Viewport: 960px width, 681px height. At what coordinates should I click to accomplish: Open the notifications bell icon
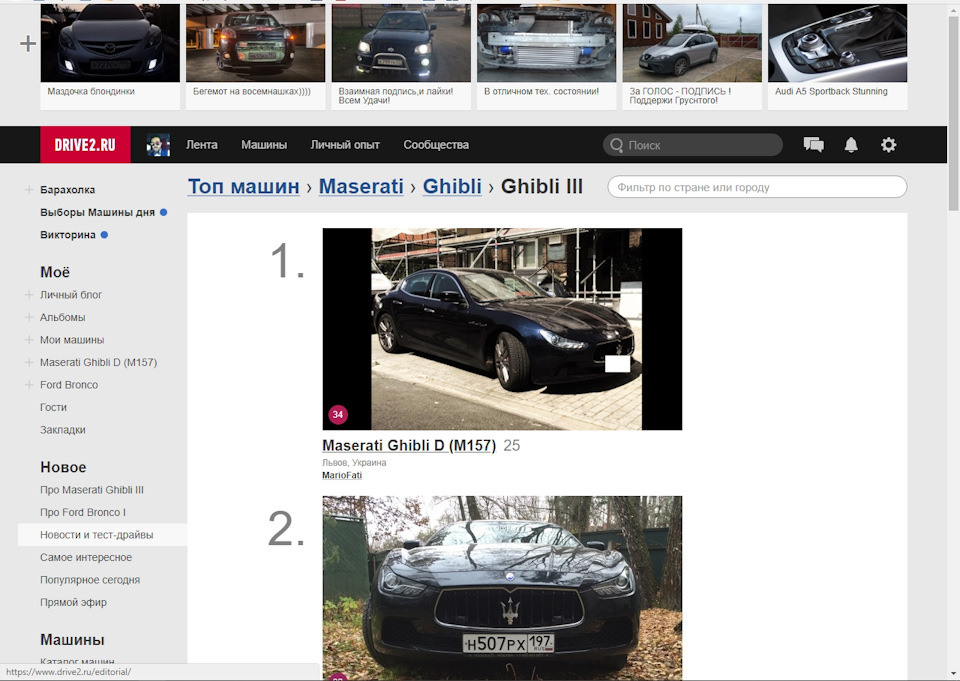(851, 145)
